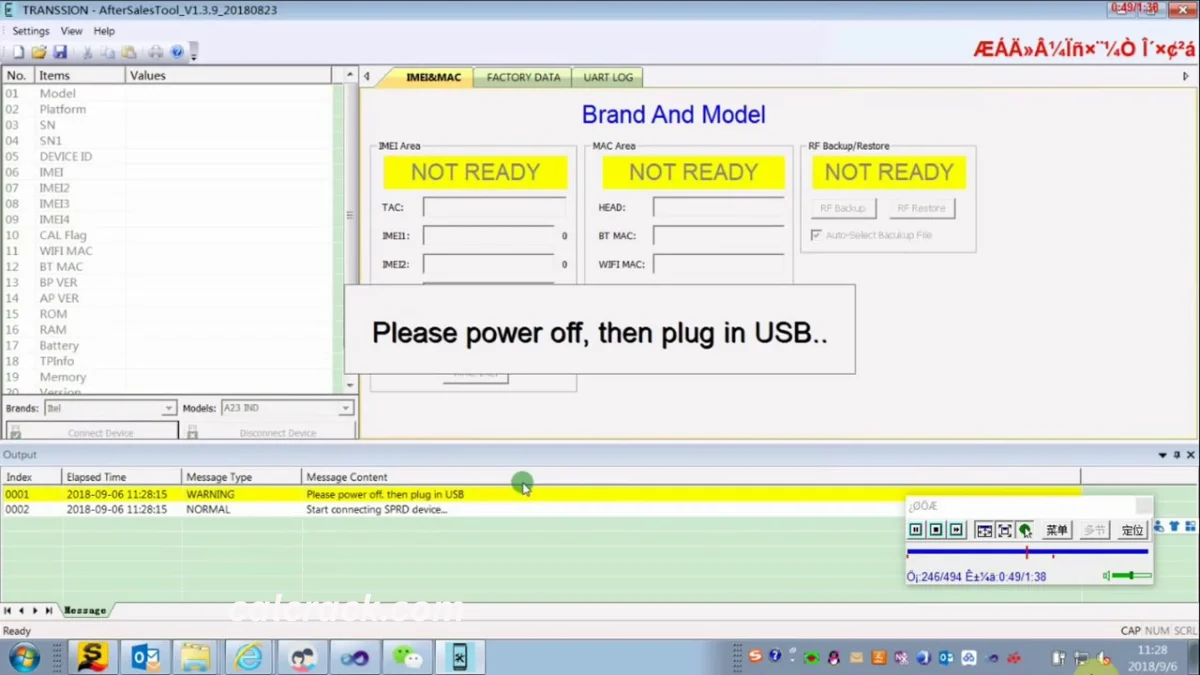Click the tab scroll right arrow
This screenshot has height=675, width=1200.
pyautogui.click(x=1186, y=77)
